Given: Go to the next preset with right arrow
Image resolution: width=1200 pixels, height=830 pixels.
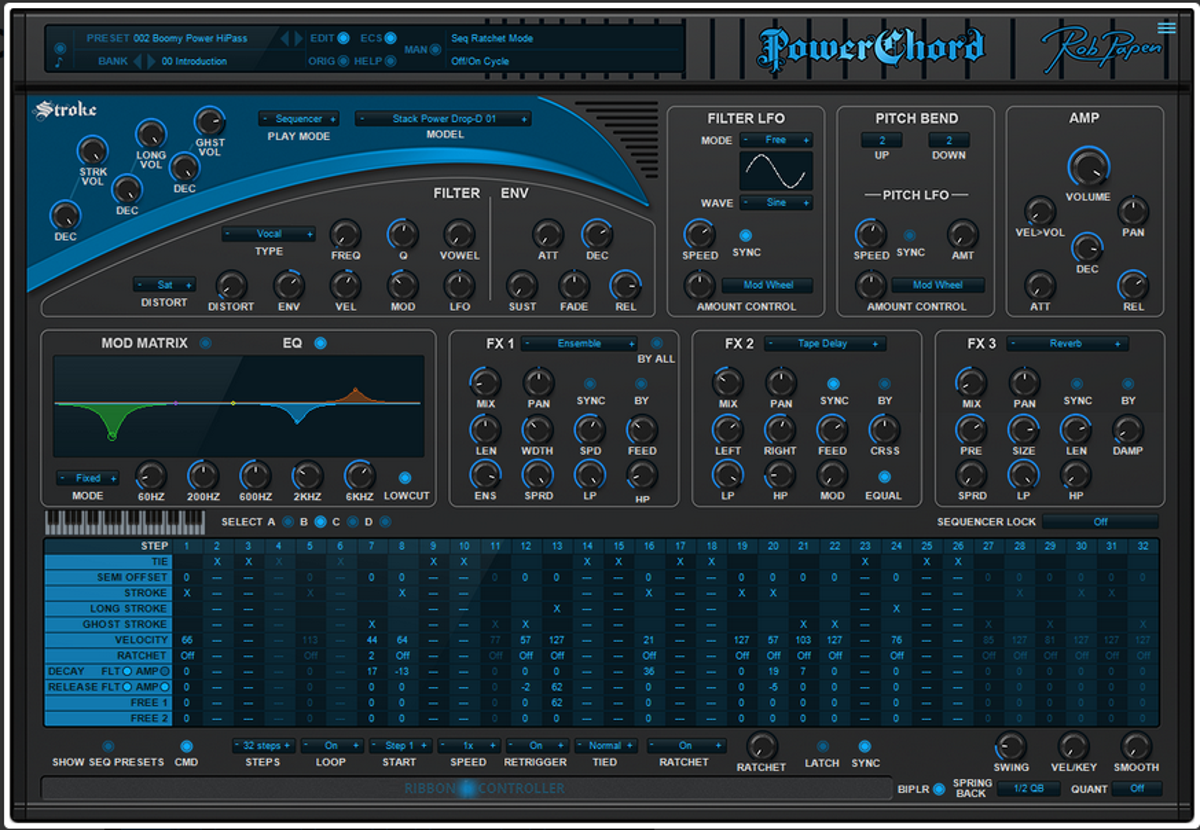Looking at the screenshot, I should [297, 38].
